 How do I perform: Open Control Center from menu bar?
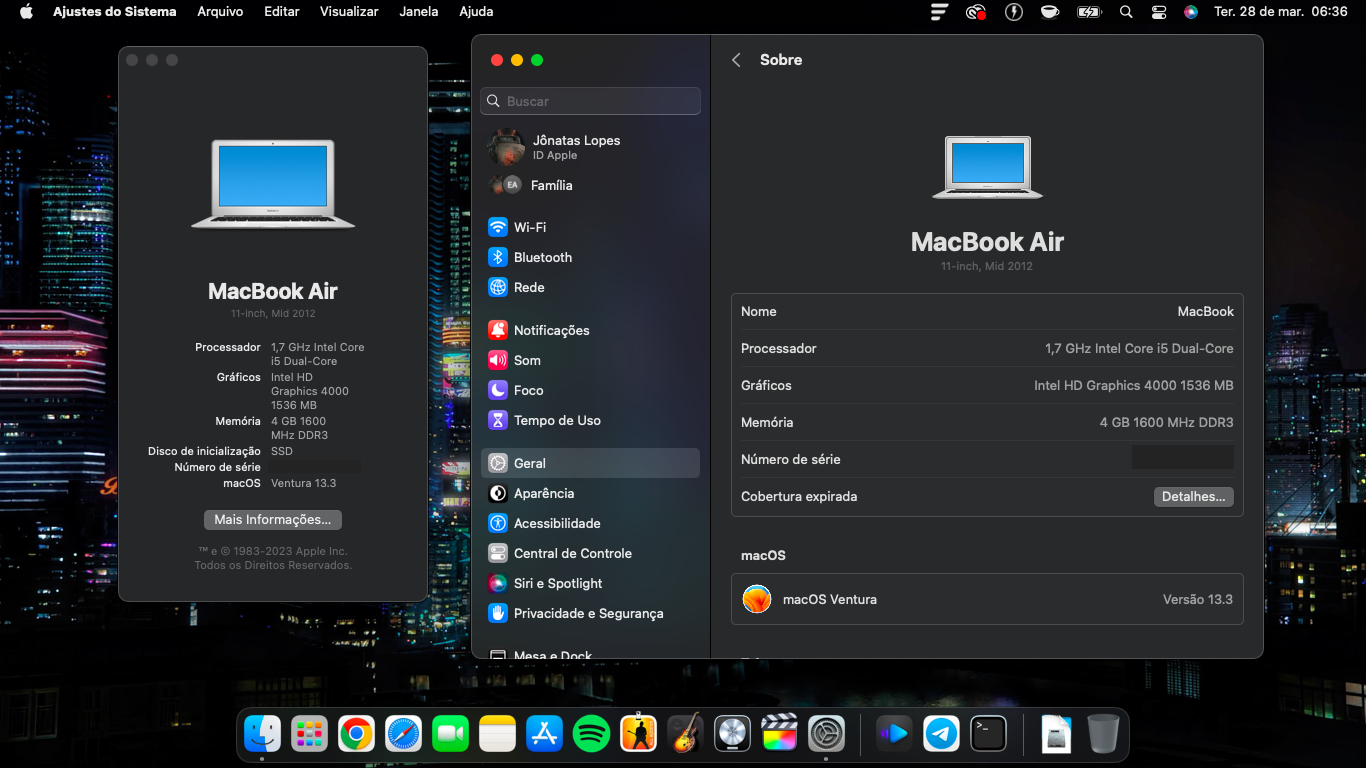coord(1158,12)
